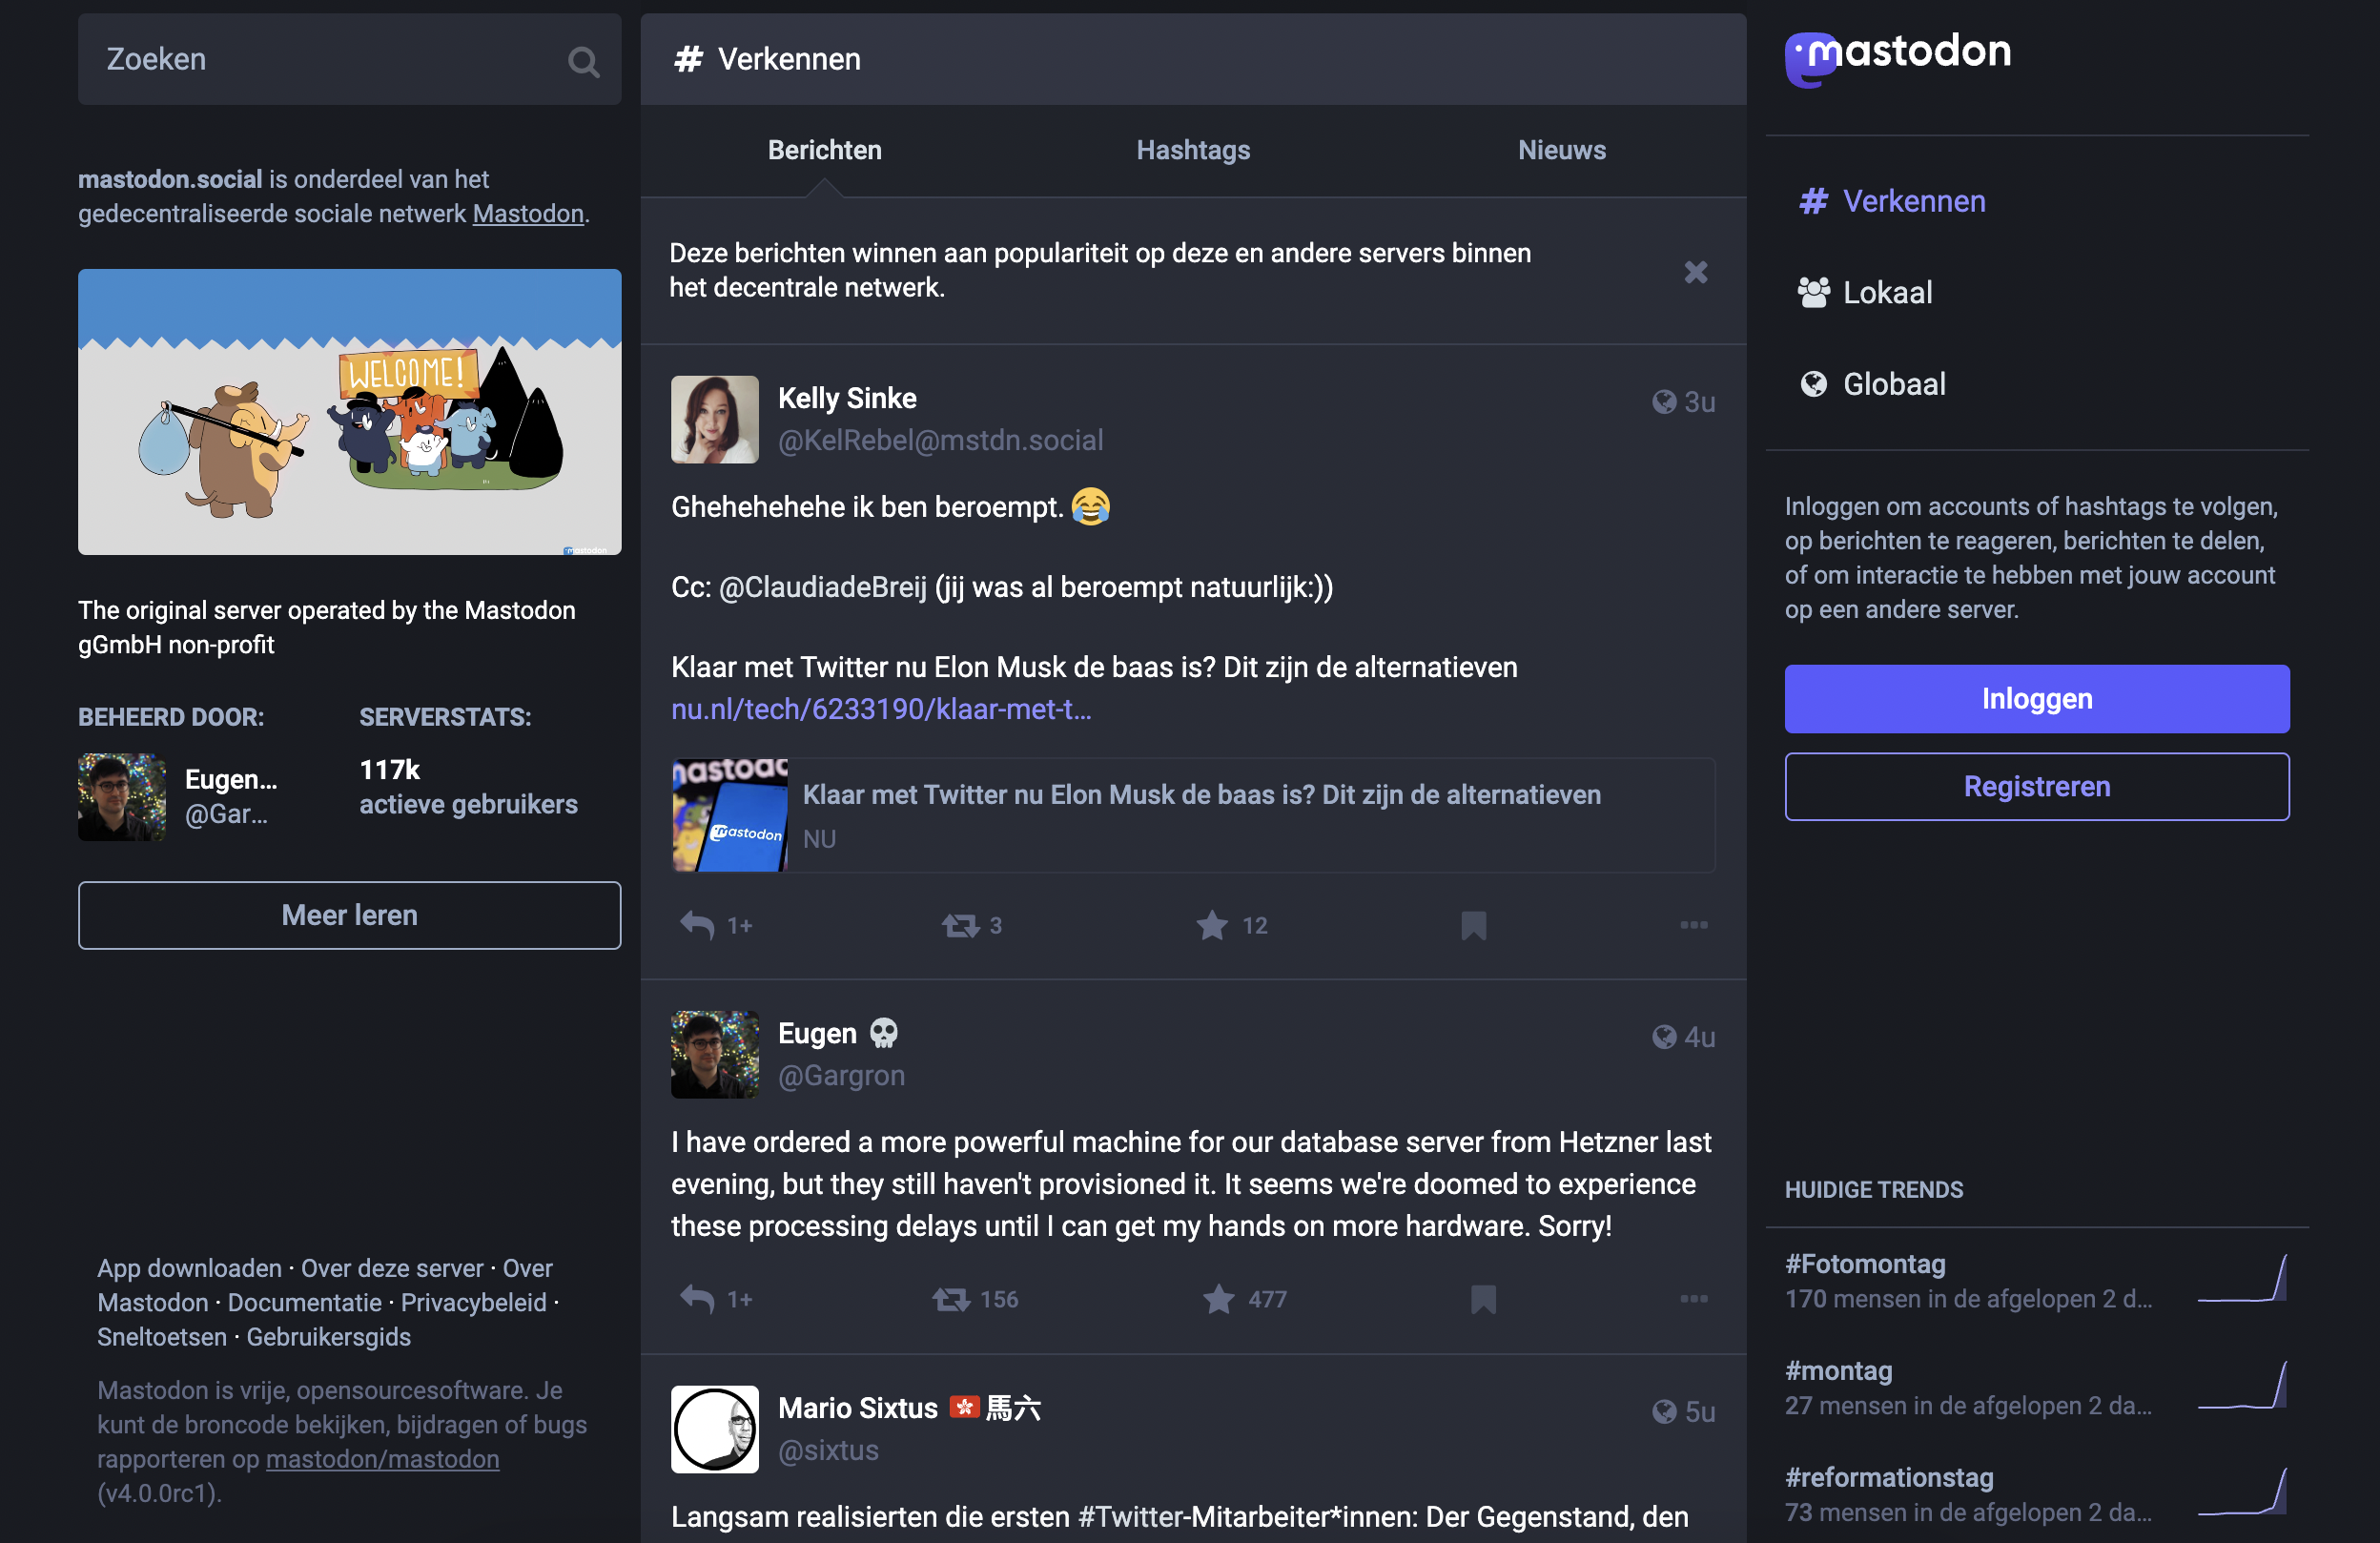Viewport: 2380px width, 1543px height.
Task: Open the nu.nl/tech article link
Action: [881, 709]
